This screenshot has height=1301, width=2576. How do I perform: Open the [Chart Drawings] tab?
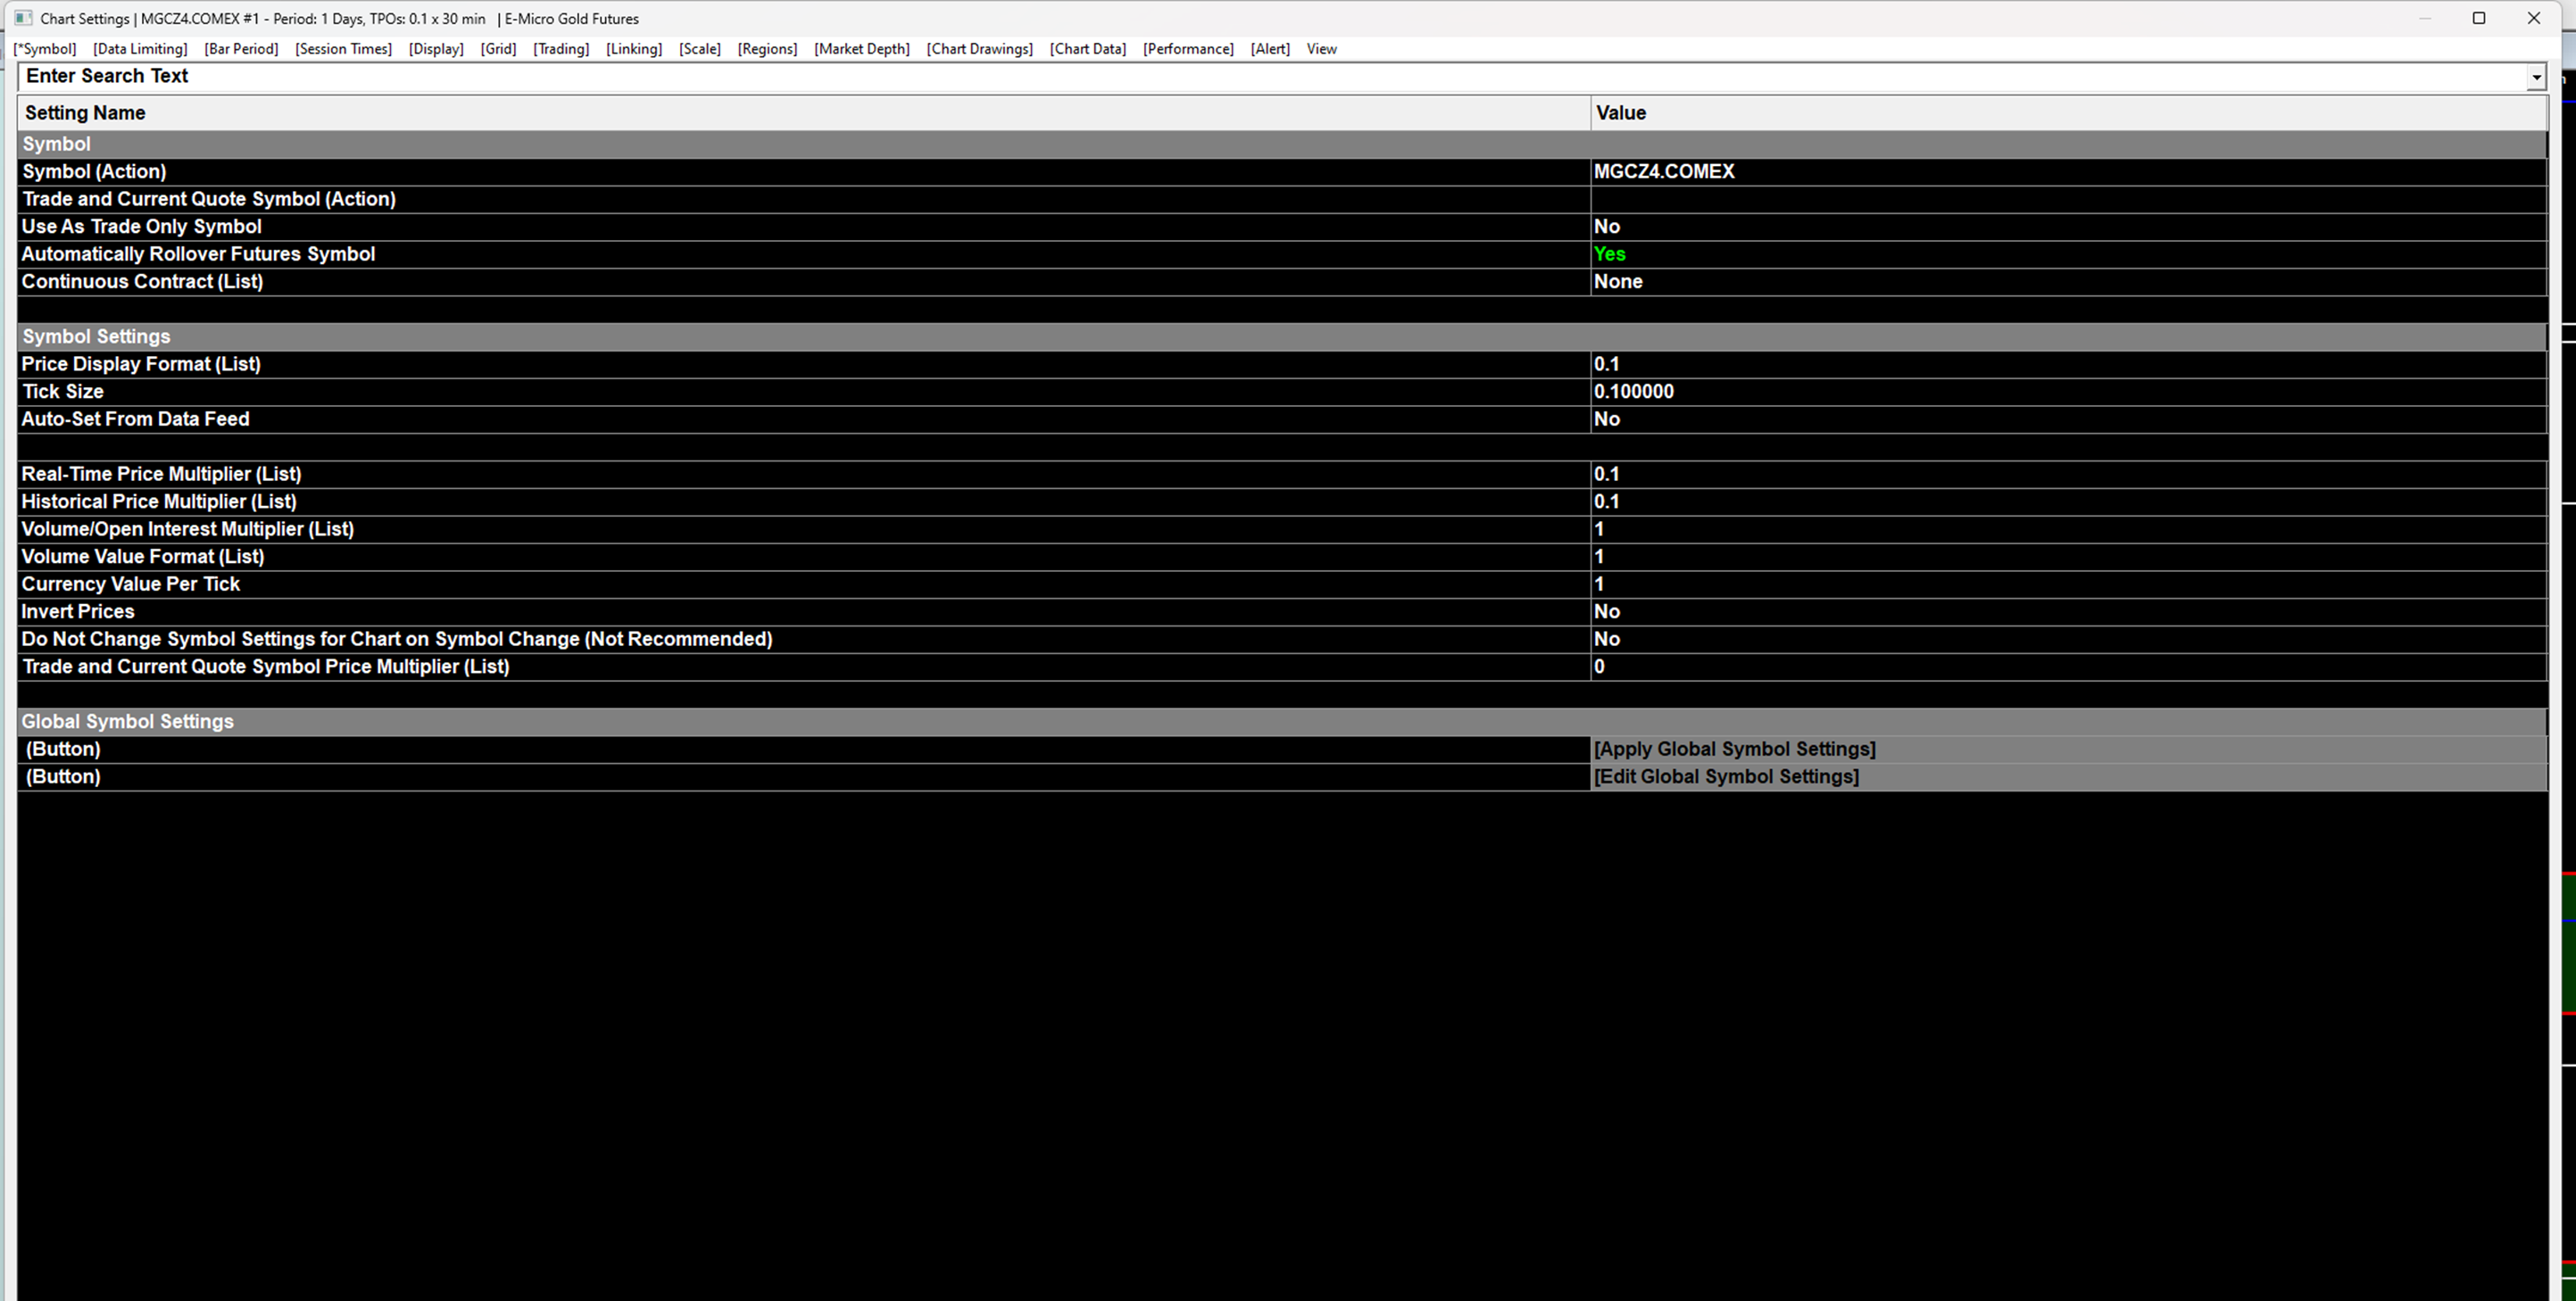[979, 49]
